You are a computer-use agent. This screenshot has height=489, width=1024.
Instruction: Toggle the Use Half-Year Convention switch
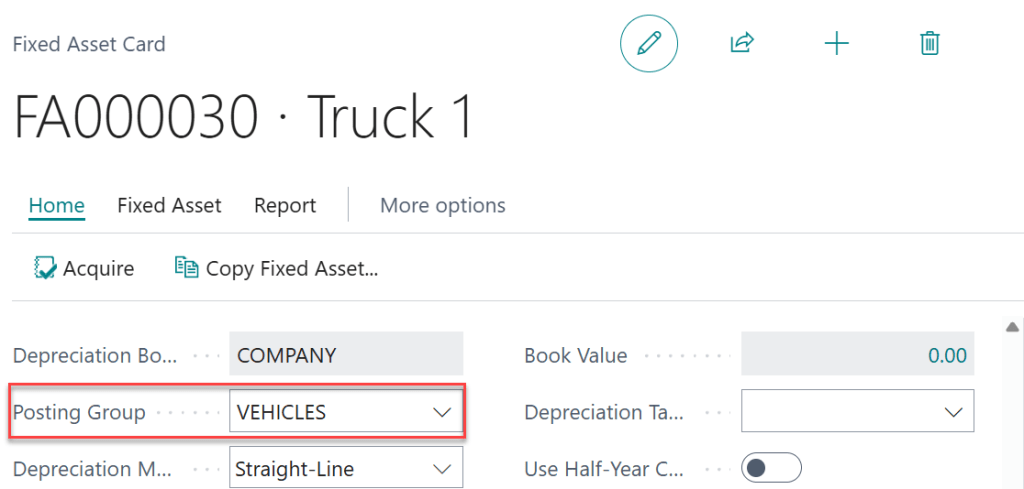tap(771, 468)
